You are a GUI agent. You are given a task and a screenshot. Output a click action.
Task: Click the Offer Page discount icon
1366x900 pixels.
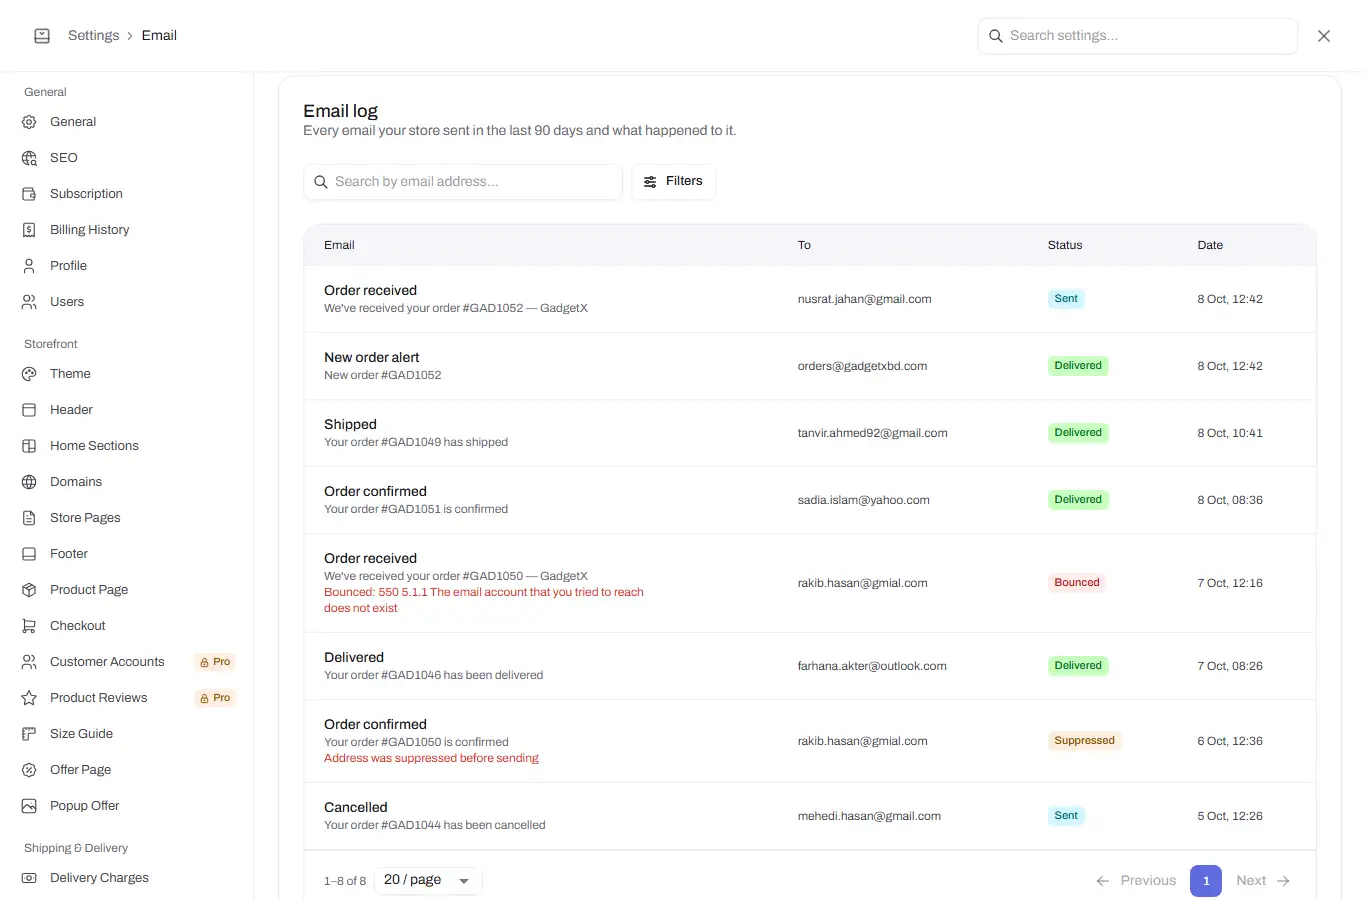29,770
